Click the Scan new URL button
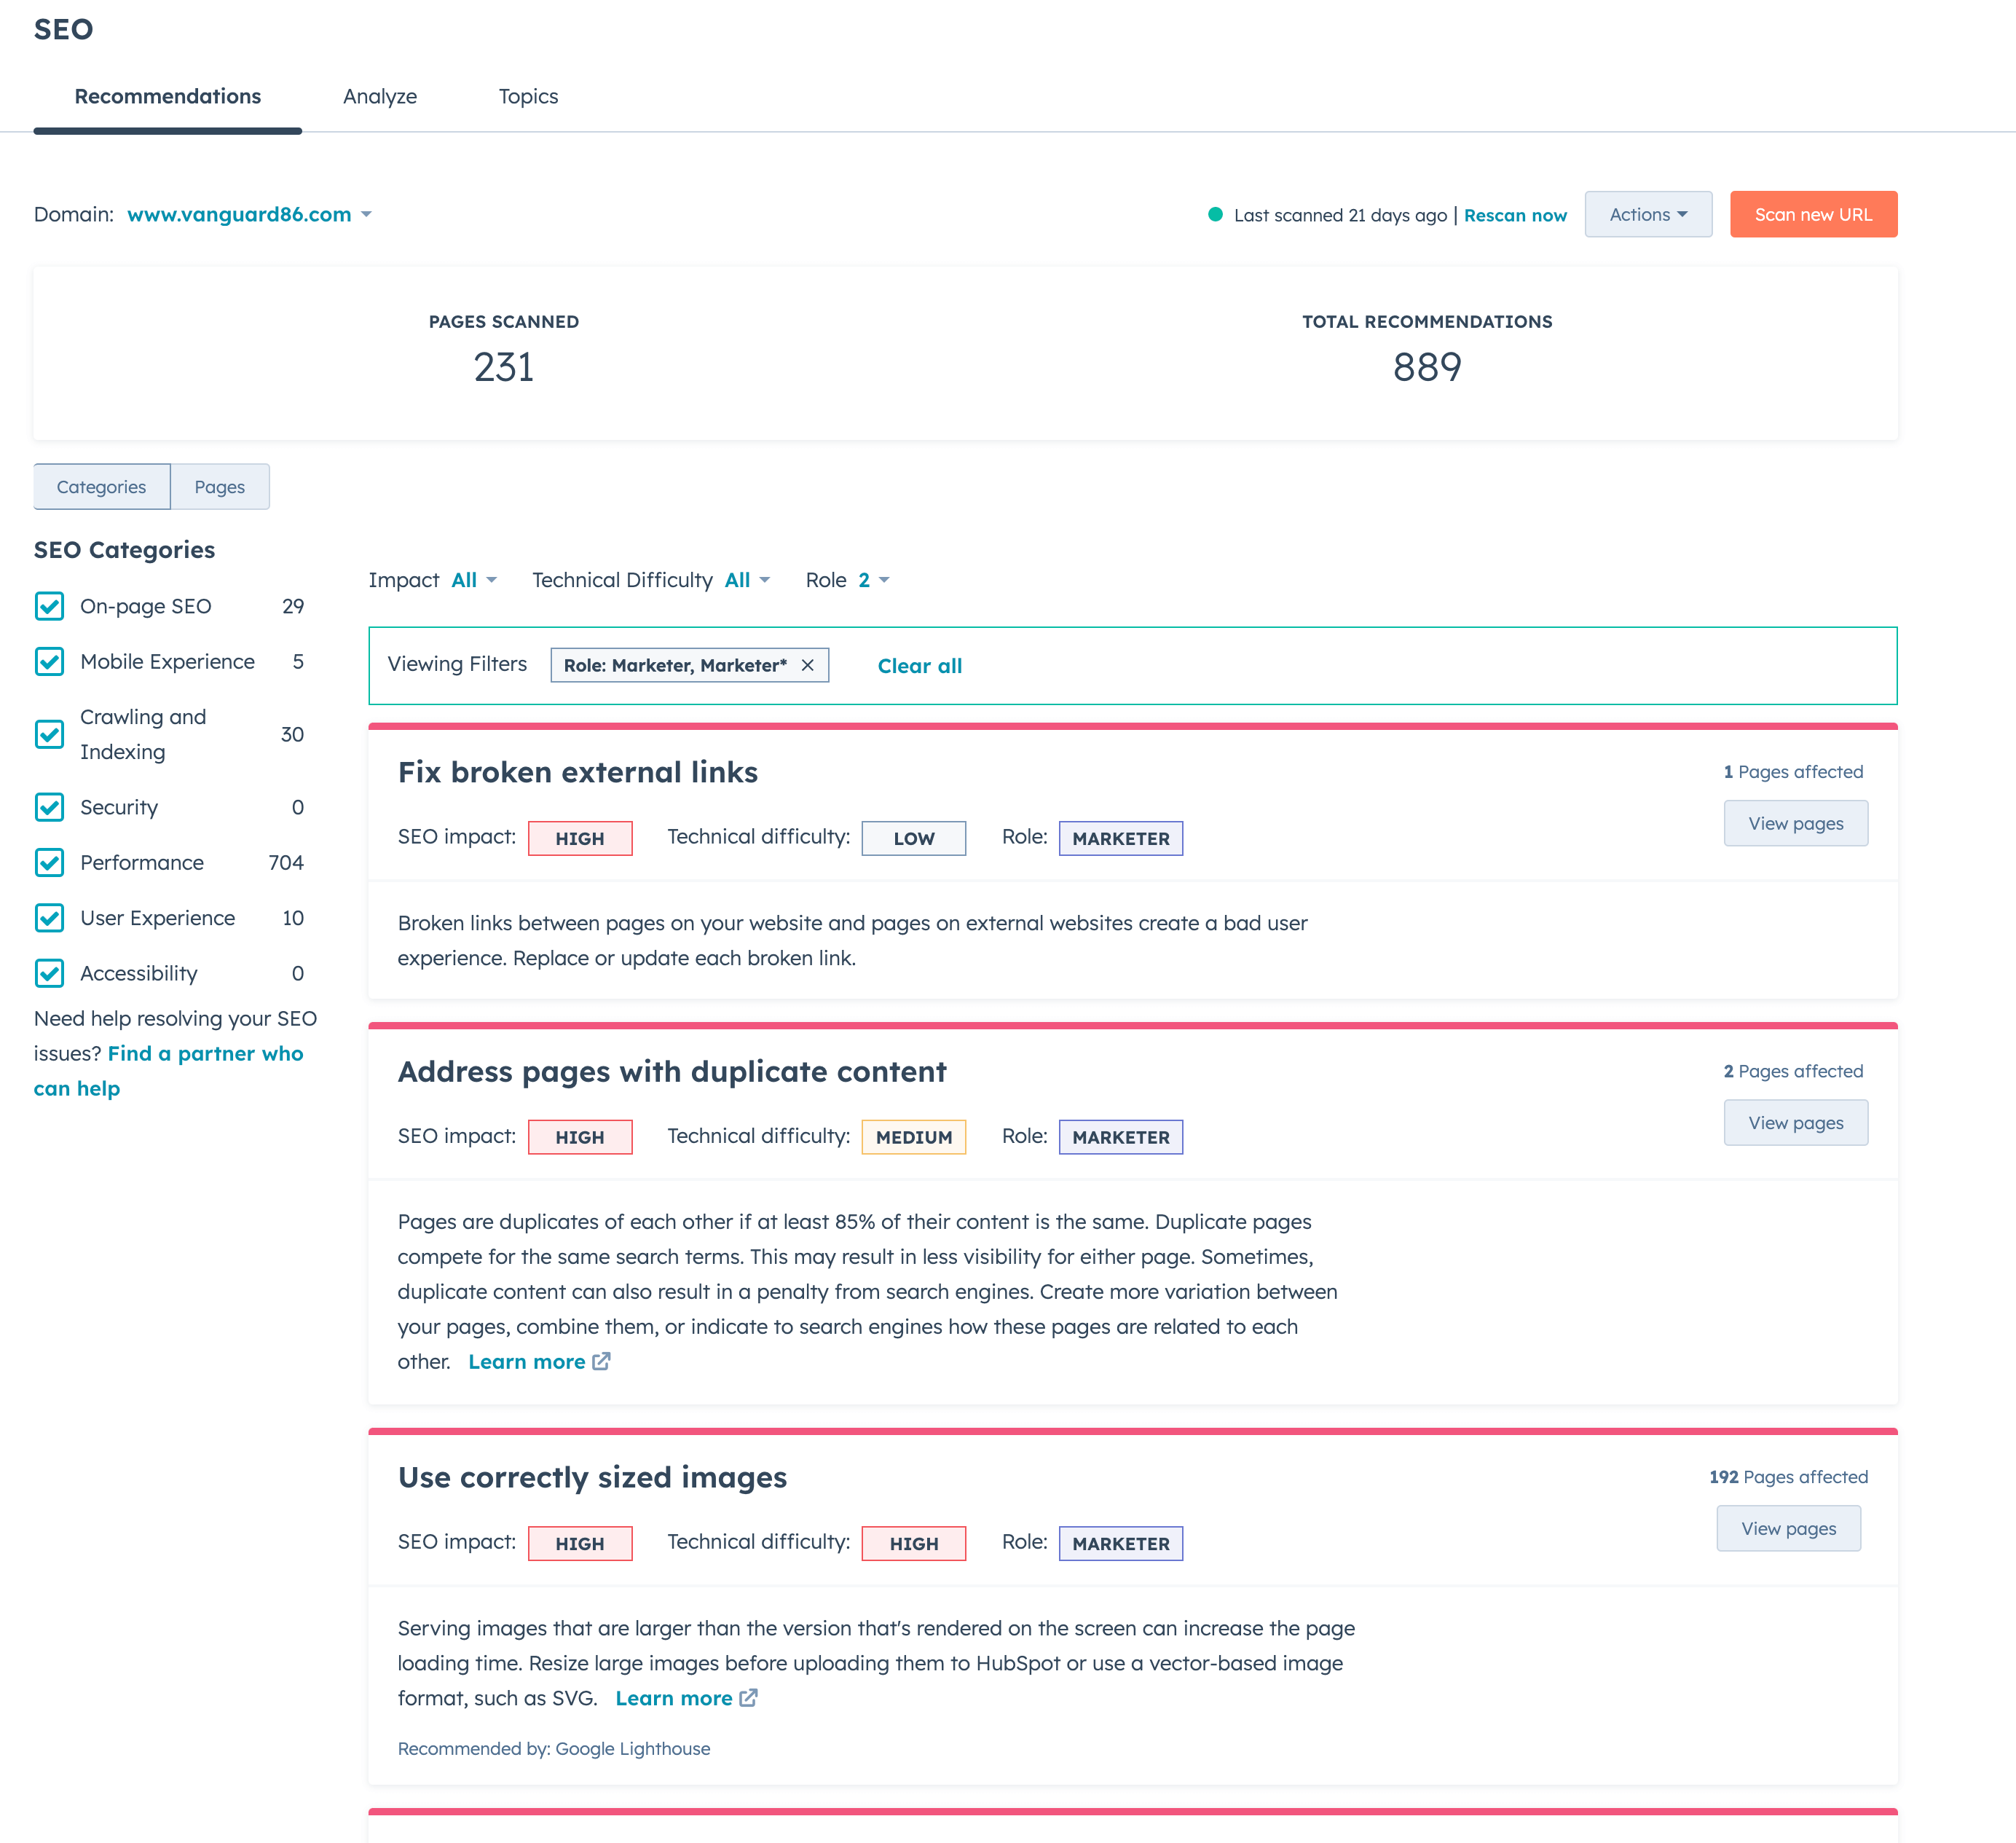2016x1843 pixels. pos(1812,214)
